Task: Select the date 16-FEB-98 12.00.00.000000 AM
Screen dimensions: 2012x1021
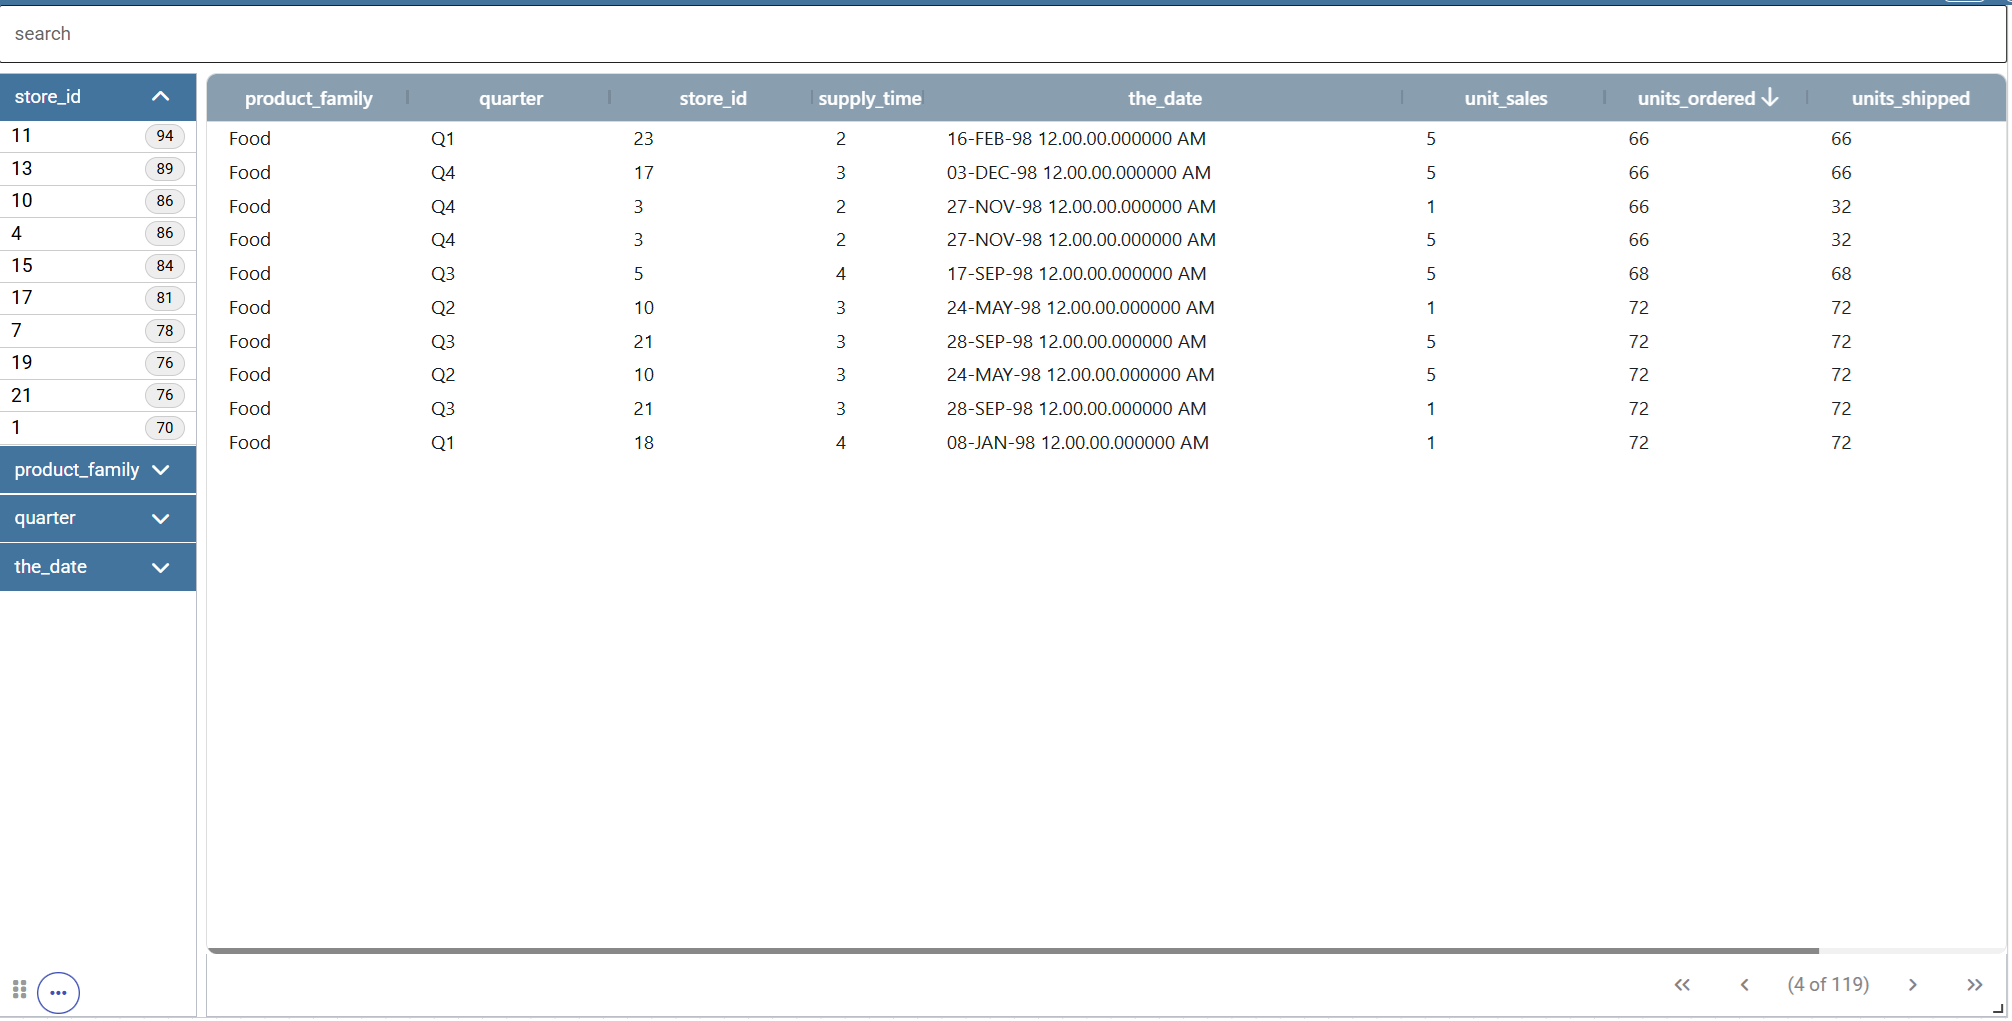Action: click(x=1076, y=139)
